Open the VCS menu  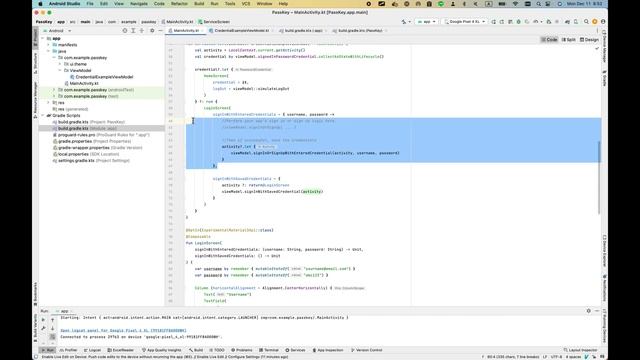click(x=246, y=4)
